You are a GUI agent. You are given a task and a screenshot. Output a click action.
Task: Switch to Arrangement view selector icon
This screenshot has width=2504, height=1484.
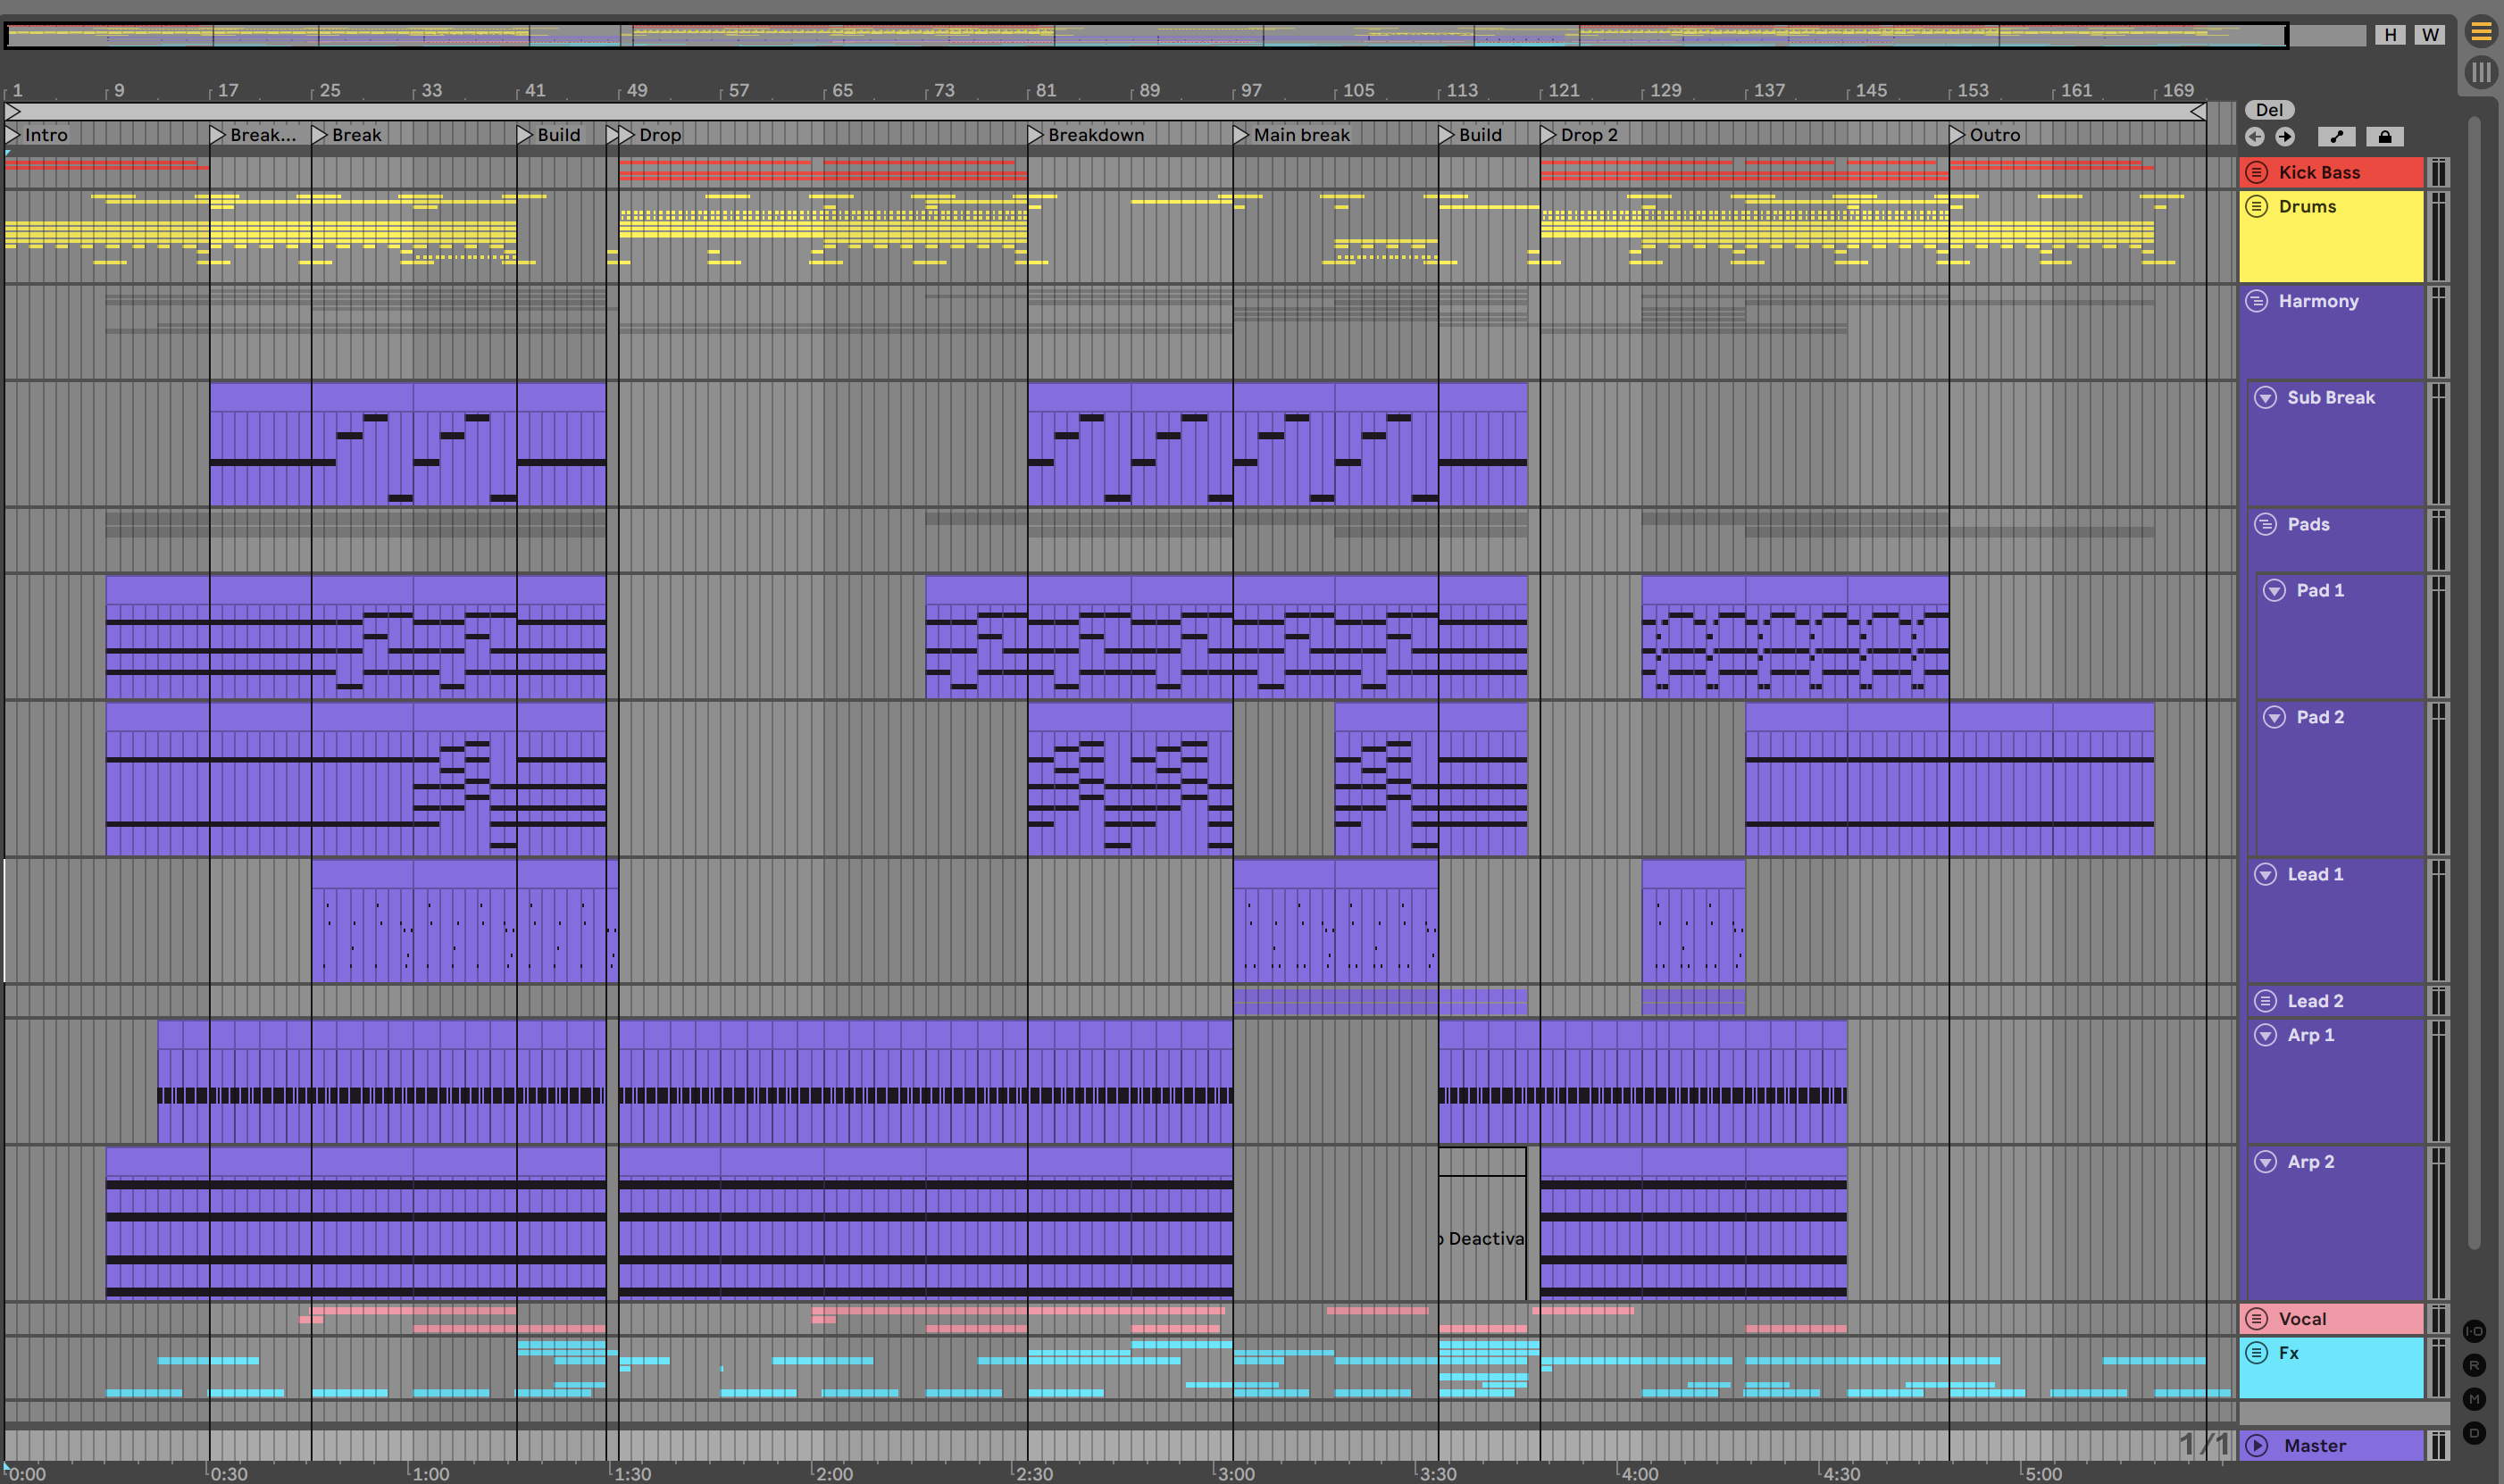[x=2481, y=32]
